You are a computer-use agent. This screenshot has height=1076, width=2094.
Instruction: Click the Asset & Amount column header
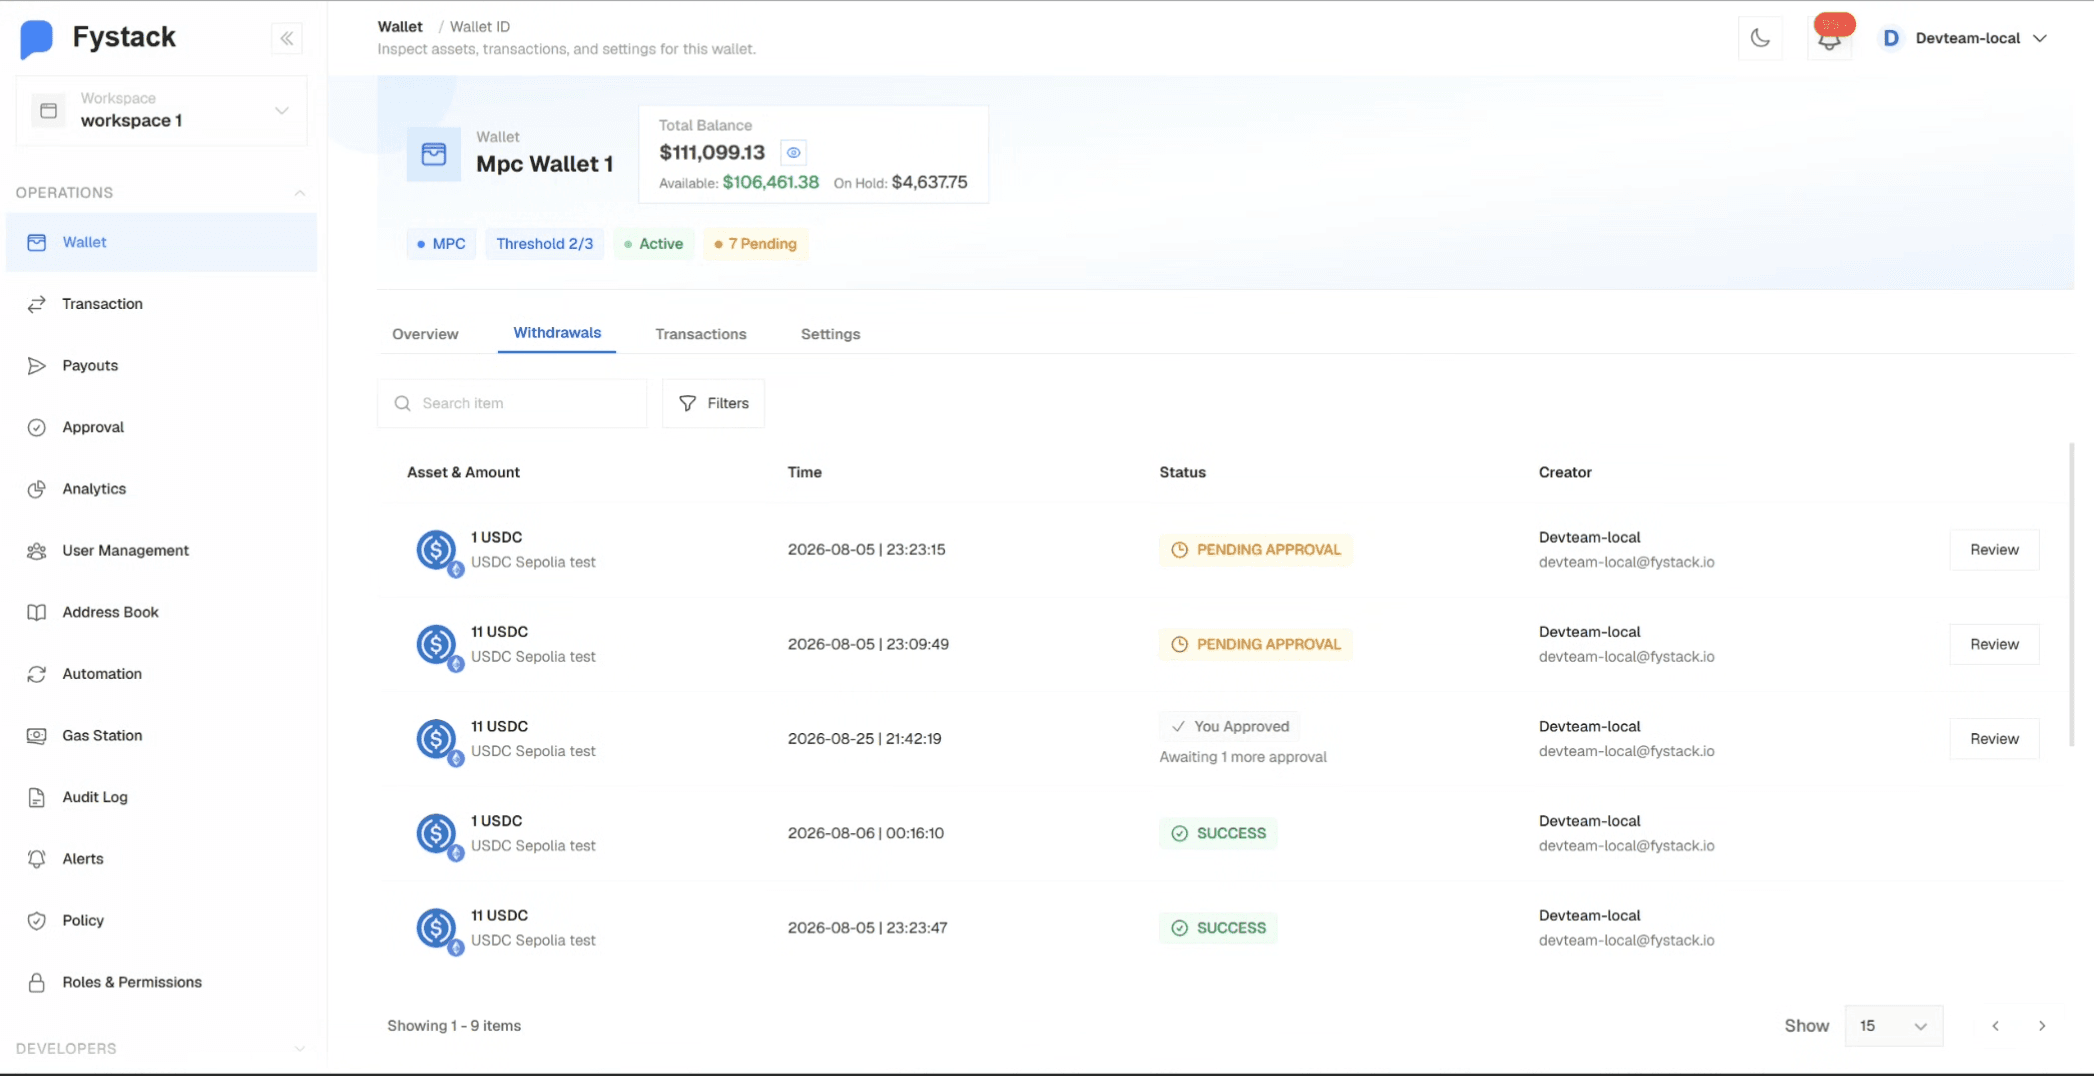click(463, 472)
